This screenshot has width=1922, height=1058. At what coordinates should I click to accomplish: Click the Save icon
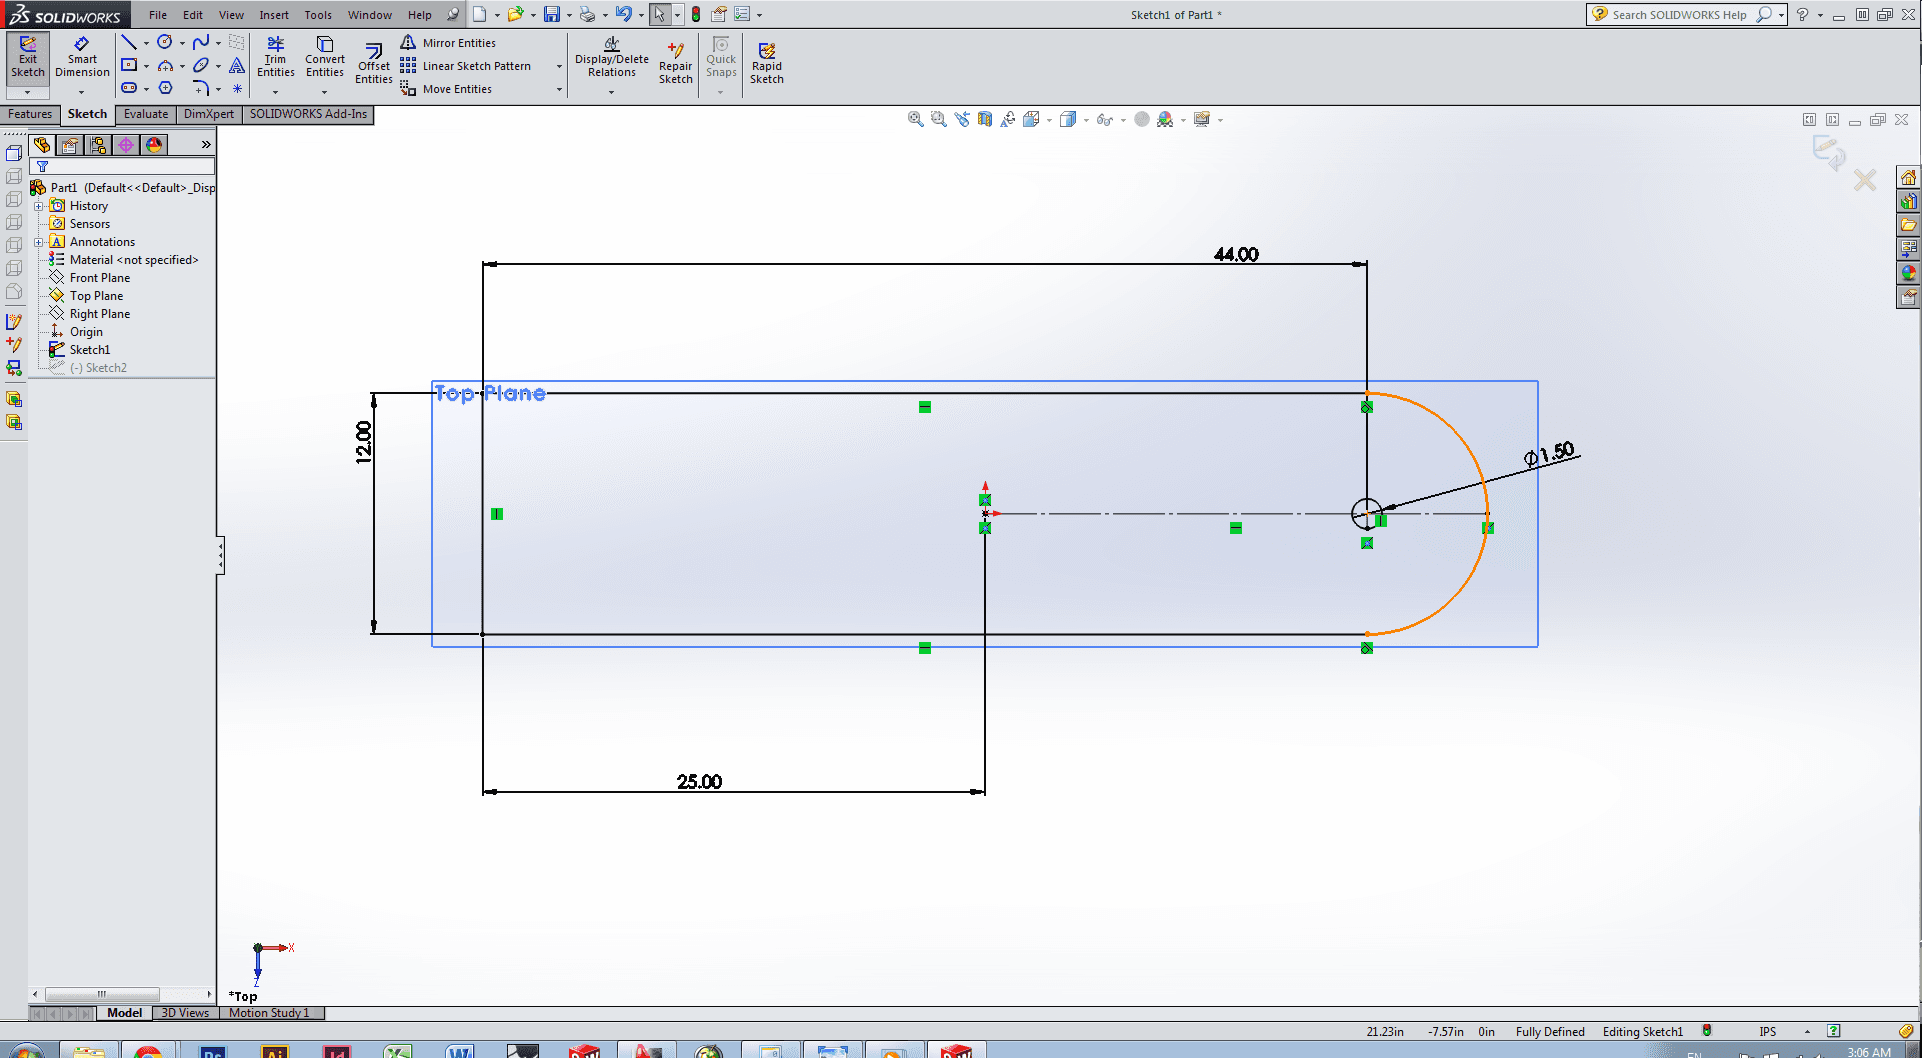[552, 14]
